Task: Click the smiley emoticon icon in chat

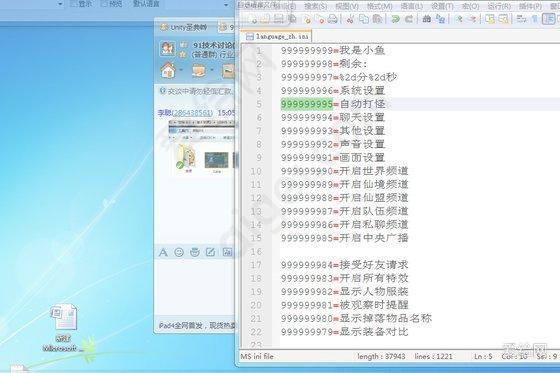Action: 179,252
